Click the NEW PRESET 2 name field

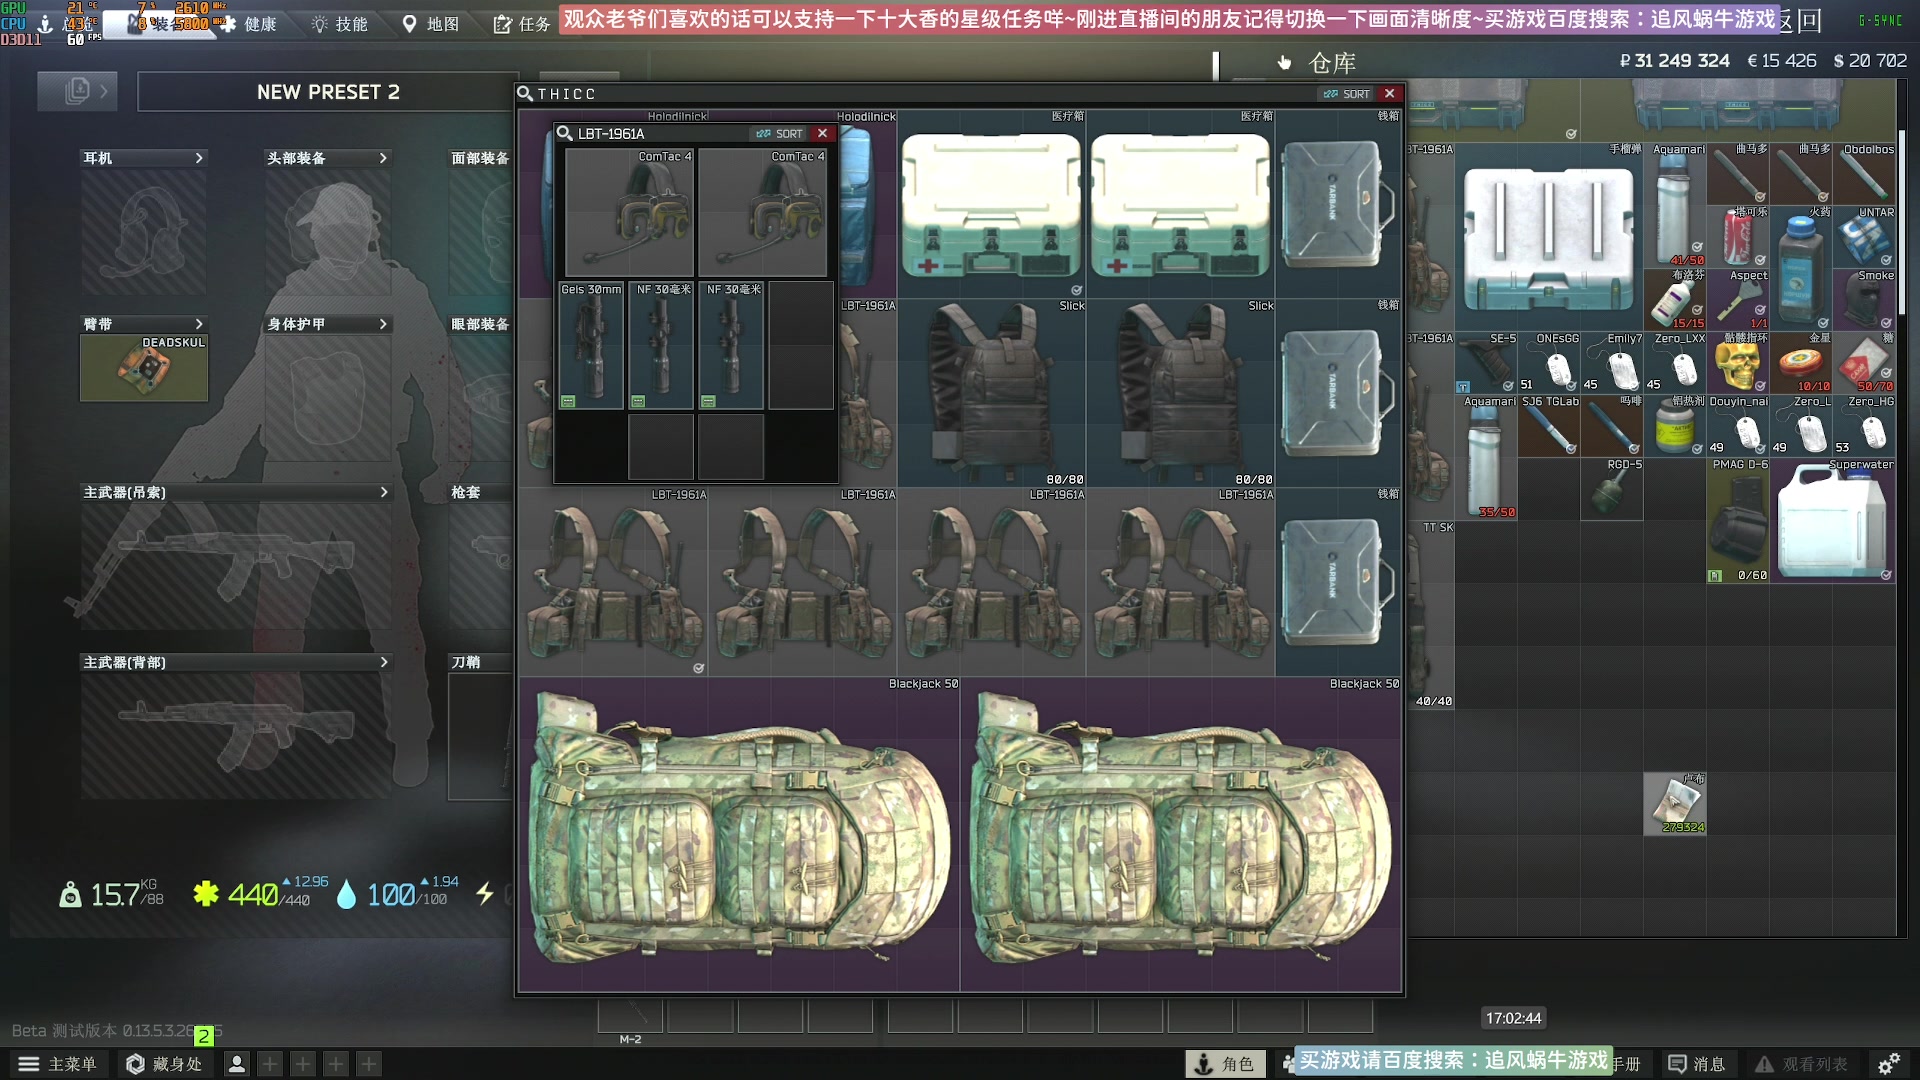328,92
